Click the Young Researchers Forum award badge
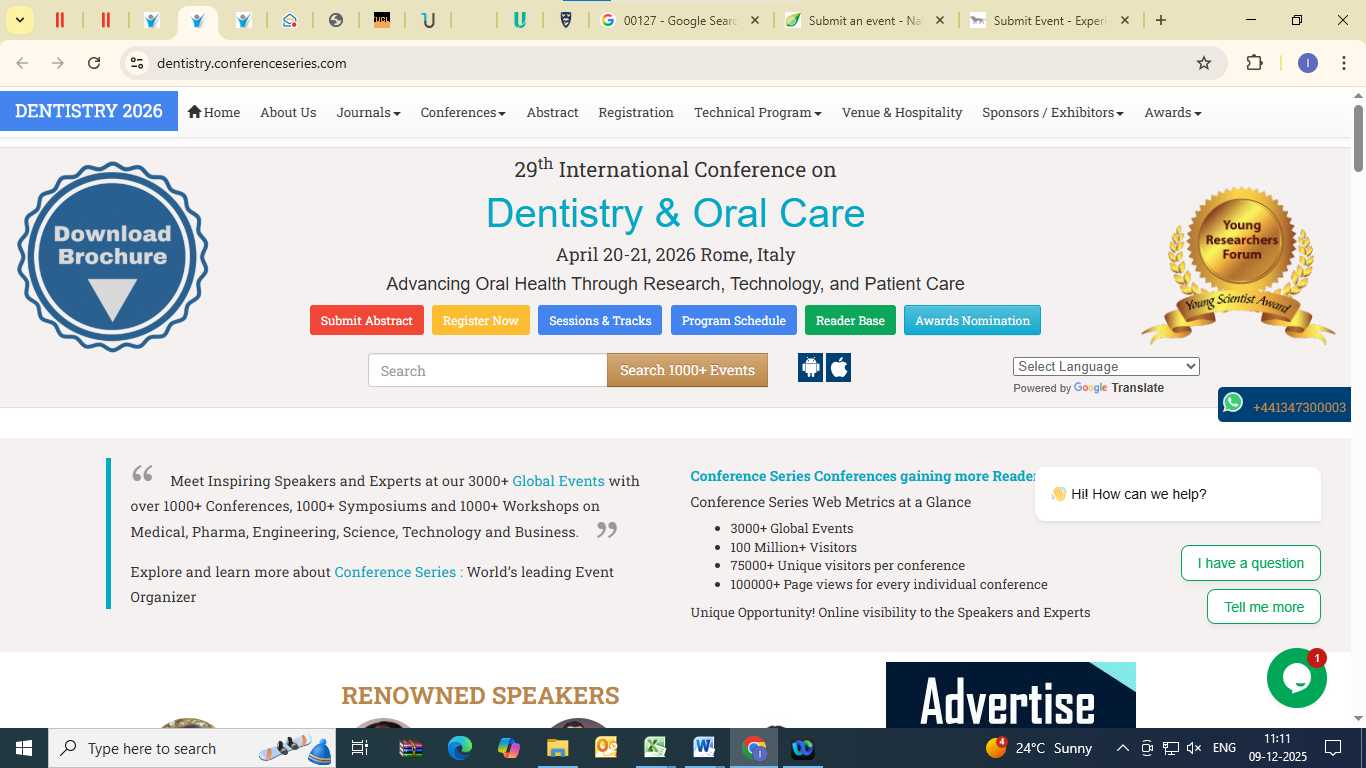 (1239, 264)
